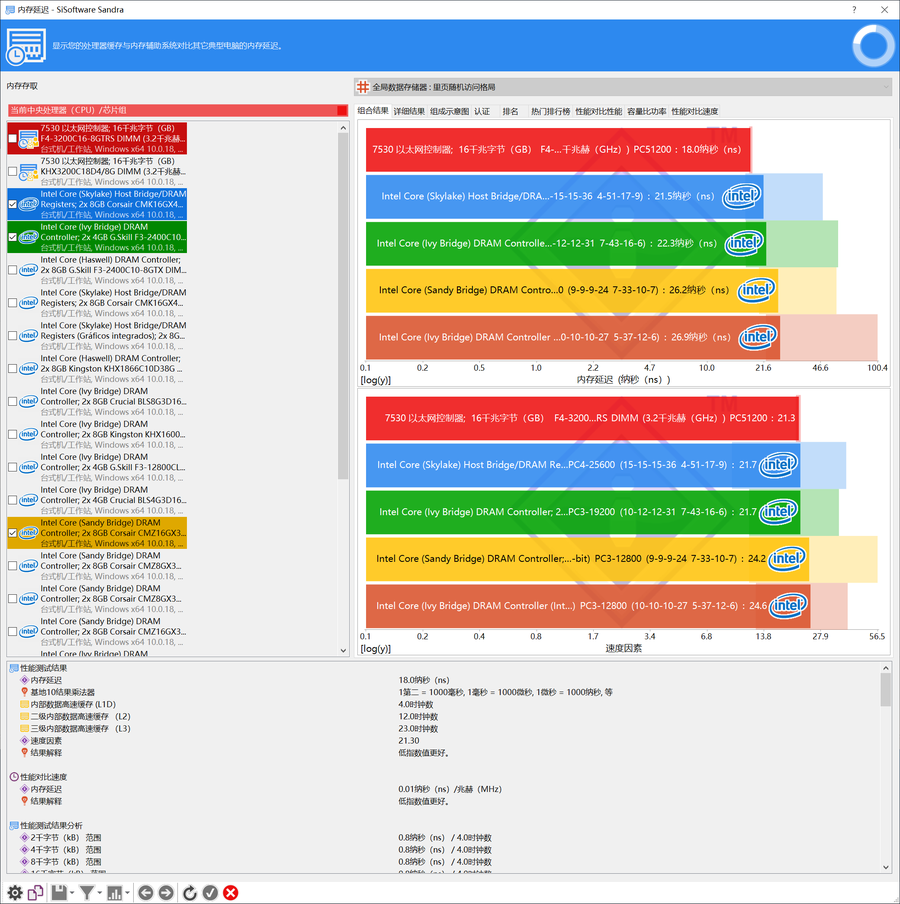Click the red hash icon beside 全局数据存储器
900x904 pixels.
tap(363, 87)
